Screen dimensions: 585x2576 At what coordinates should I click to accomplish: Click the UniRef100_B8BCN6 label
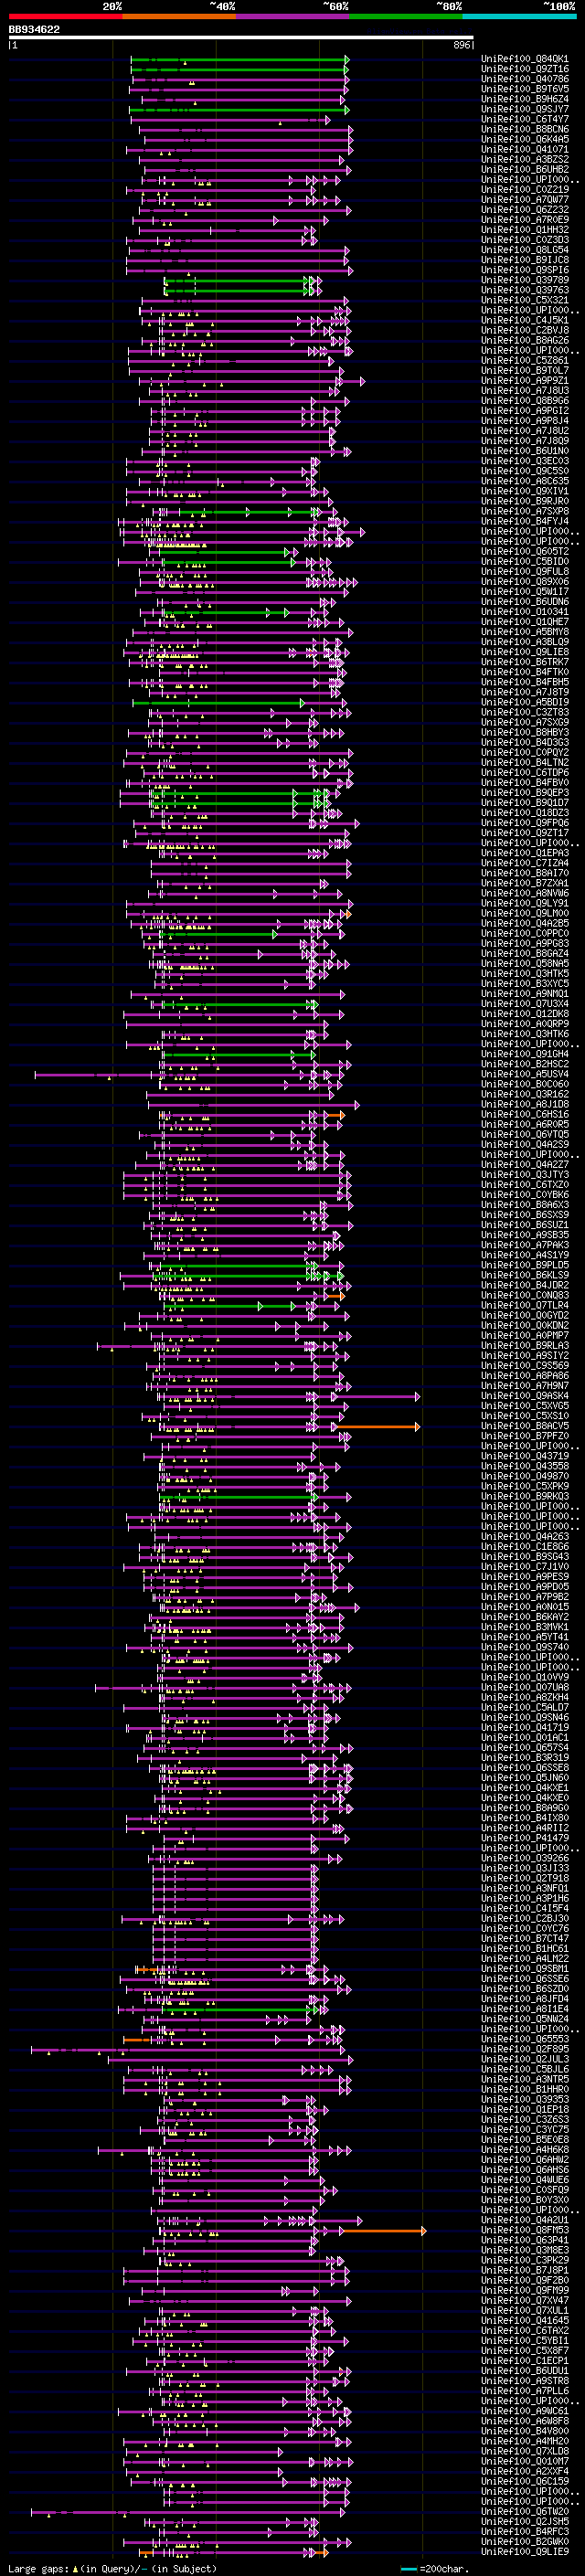[x=525, y=129]
